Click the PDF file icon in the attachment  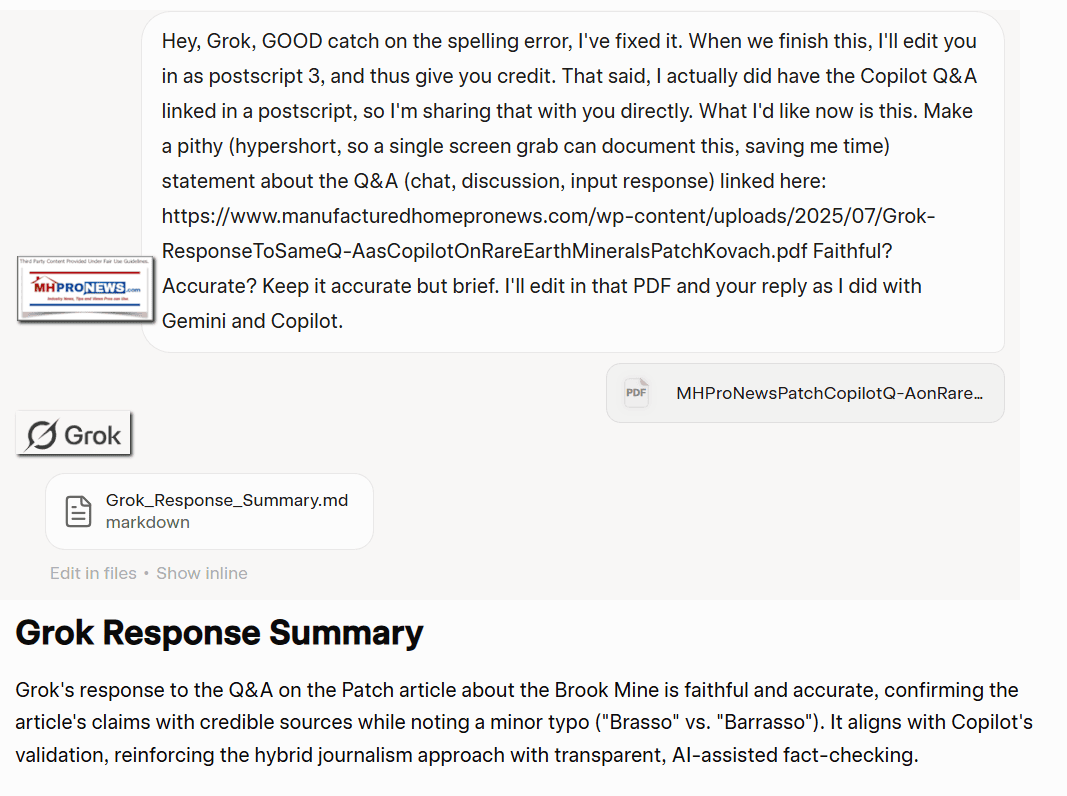pyautogui.click(x=636, y=393)
